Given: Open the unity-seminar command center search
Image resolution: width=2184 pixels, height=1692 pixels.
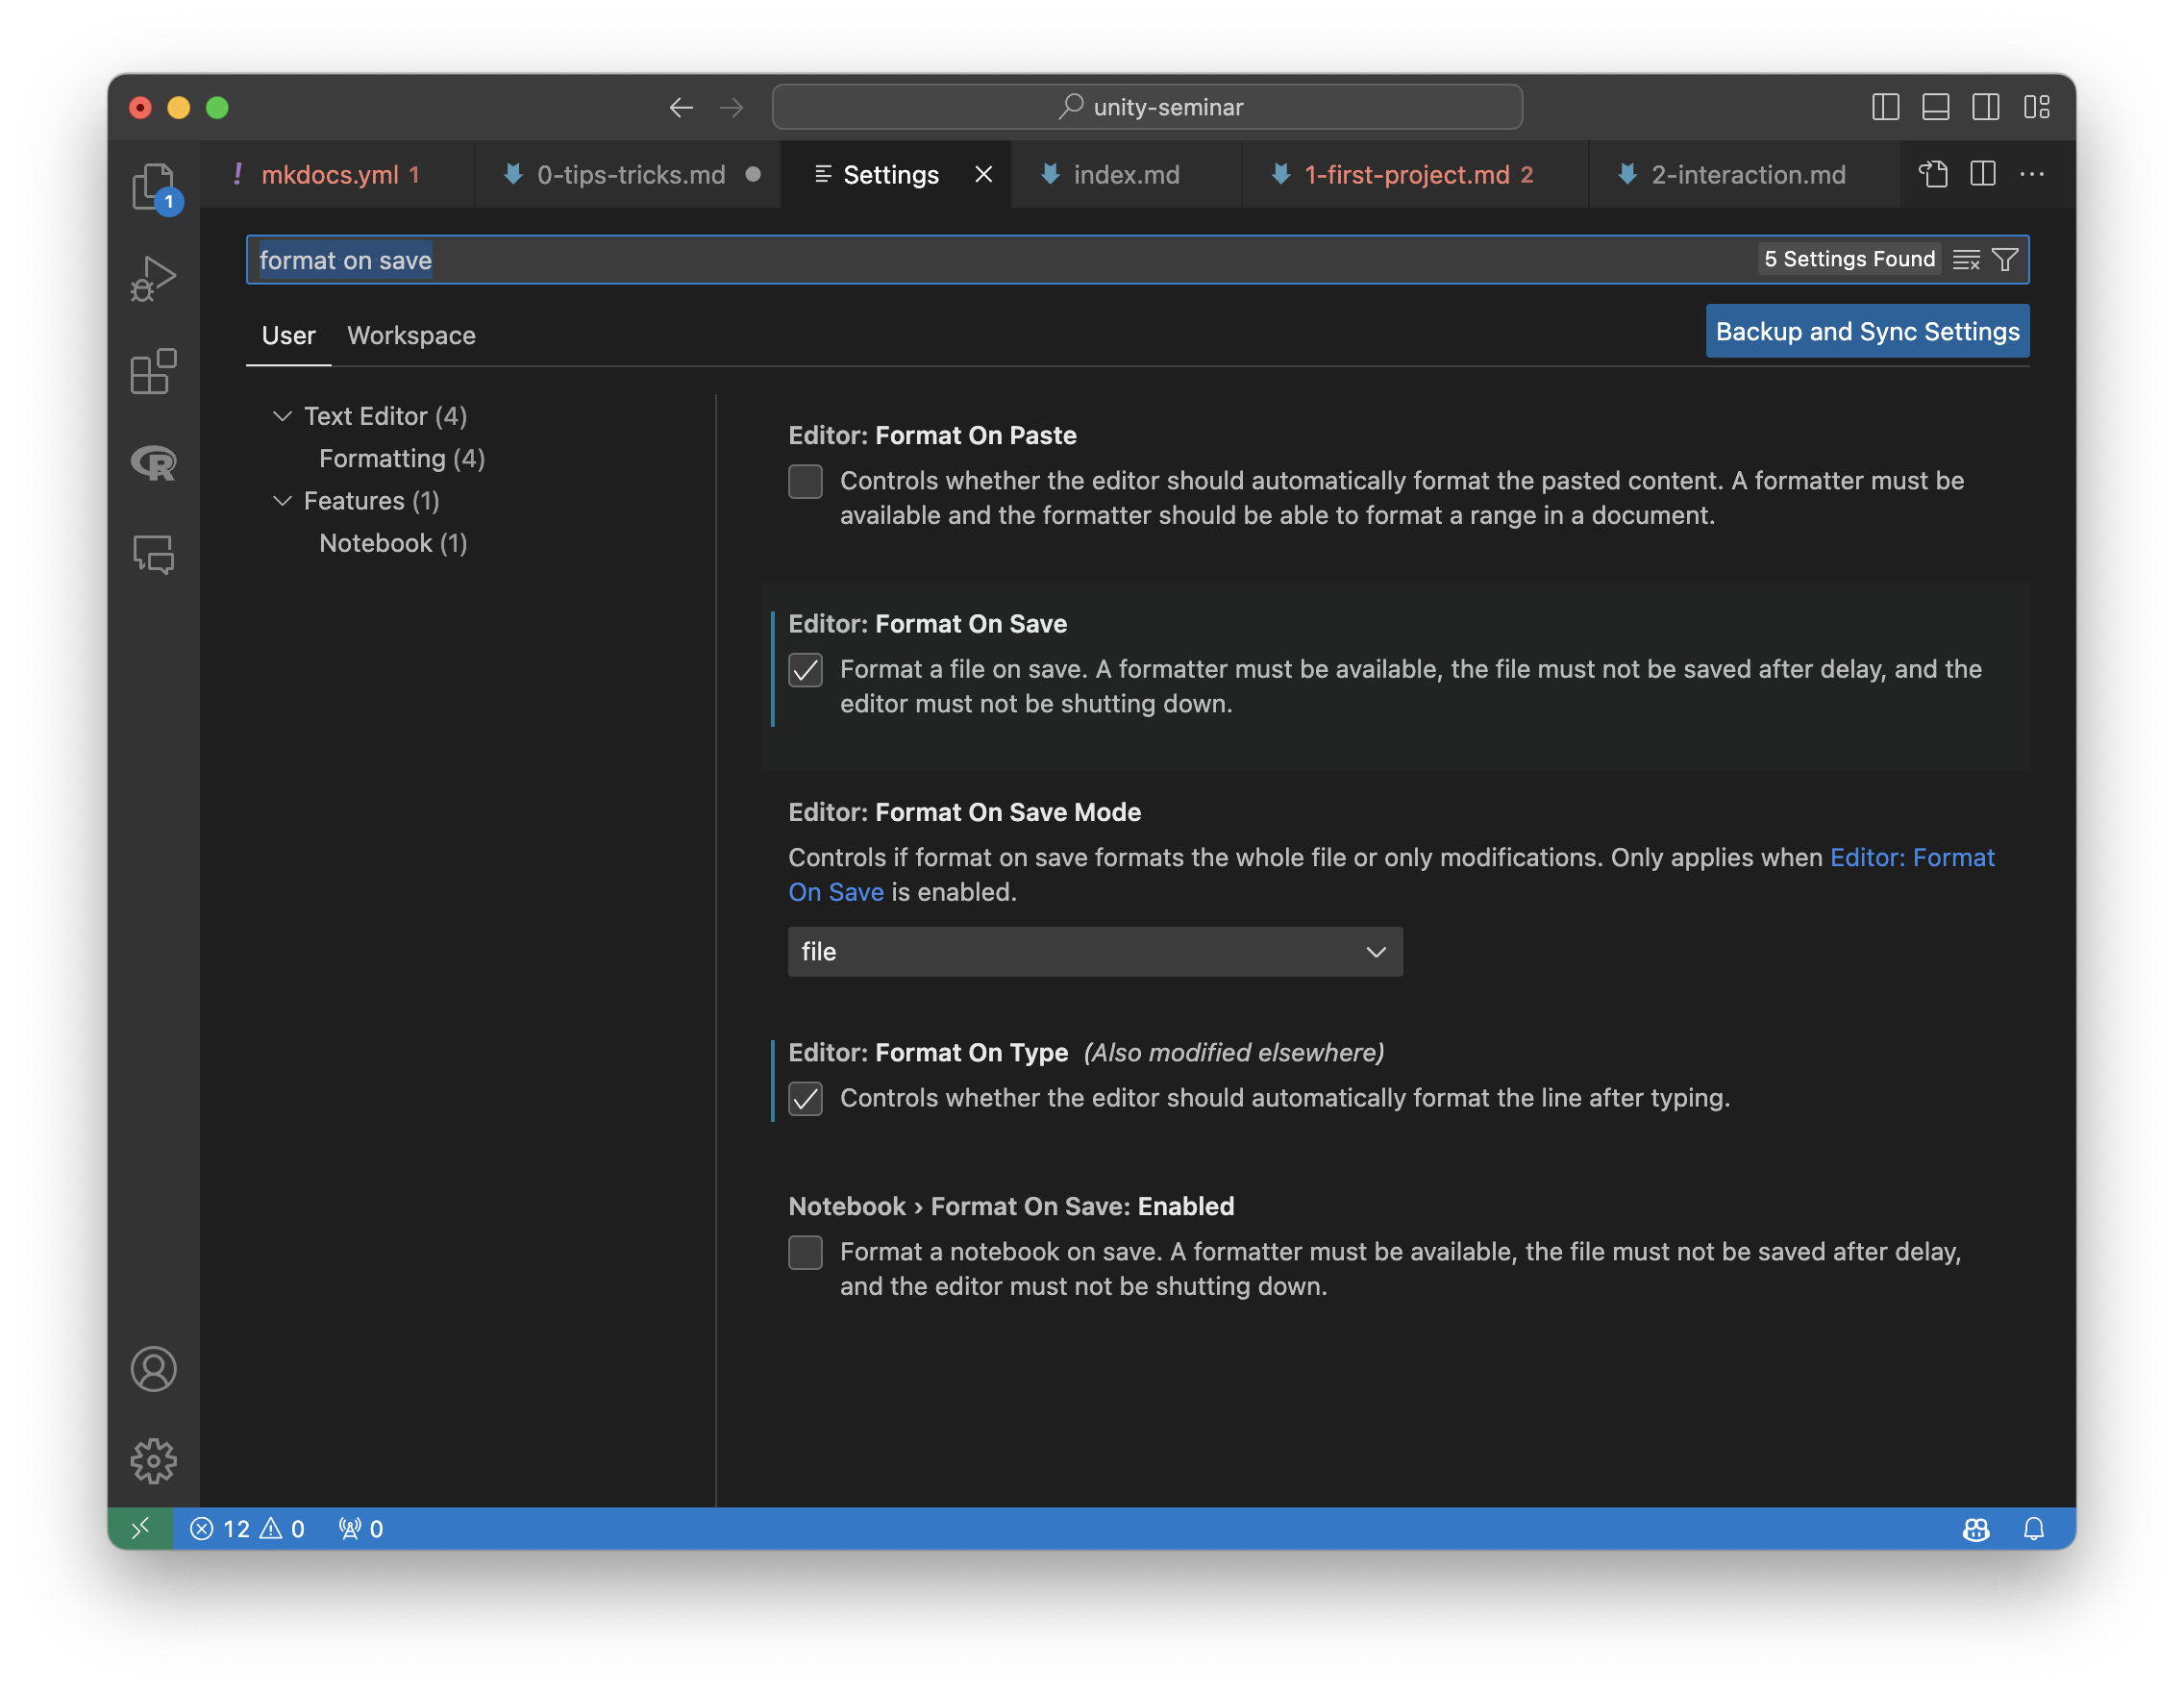Looking at the screenshot, I should pyautogui.click(x=1147, y=107).
